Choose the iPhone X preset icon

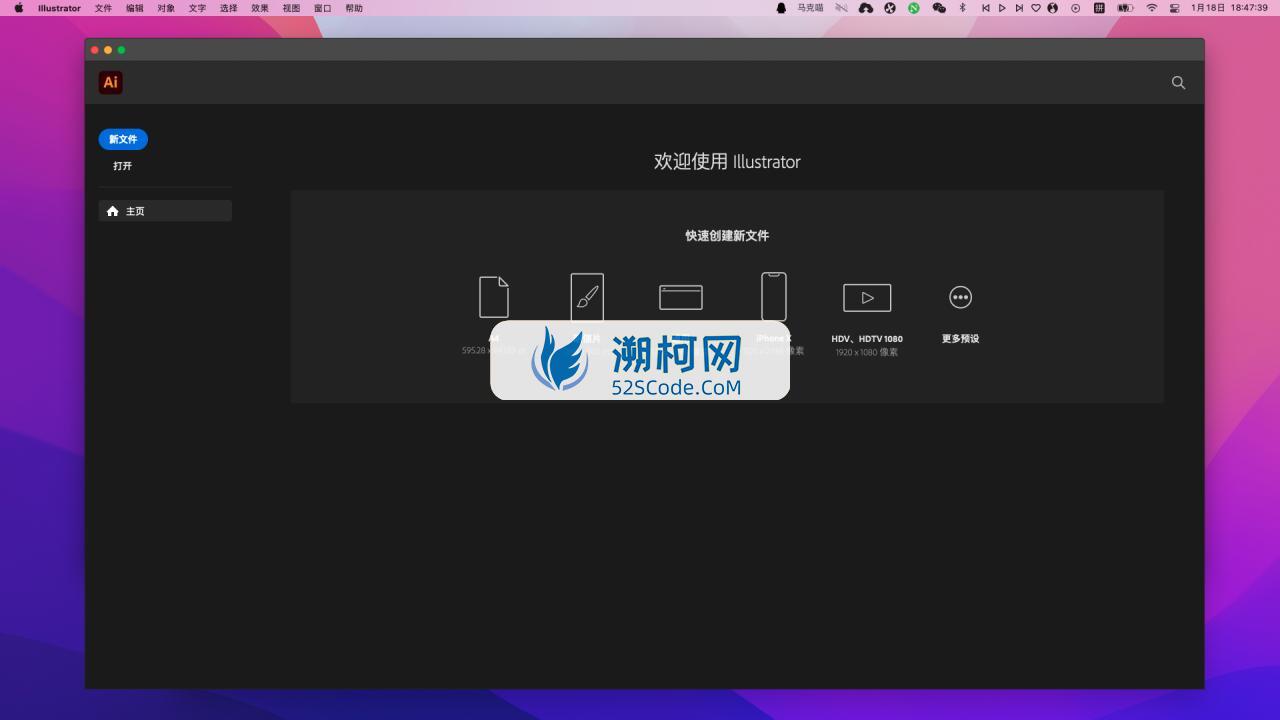click(774, 297)
